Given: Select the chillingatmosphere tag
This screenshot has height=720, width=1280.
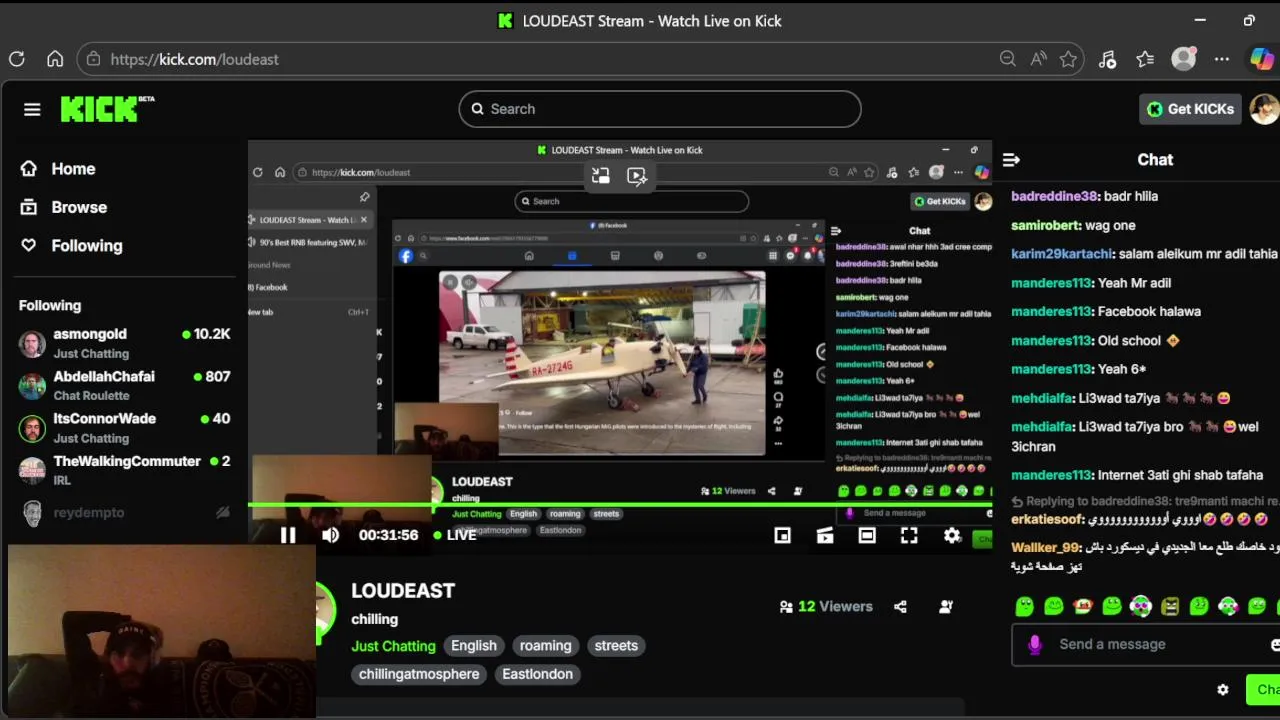Looking at the screenshot, I should (x=419, y=674).
